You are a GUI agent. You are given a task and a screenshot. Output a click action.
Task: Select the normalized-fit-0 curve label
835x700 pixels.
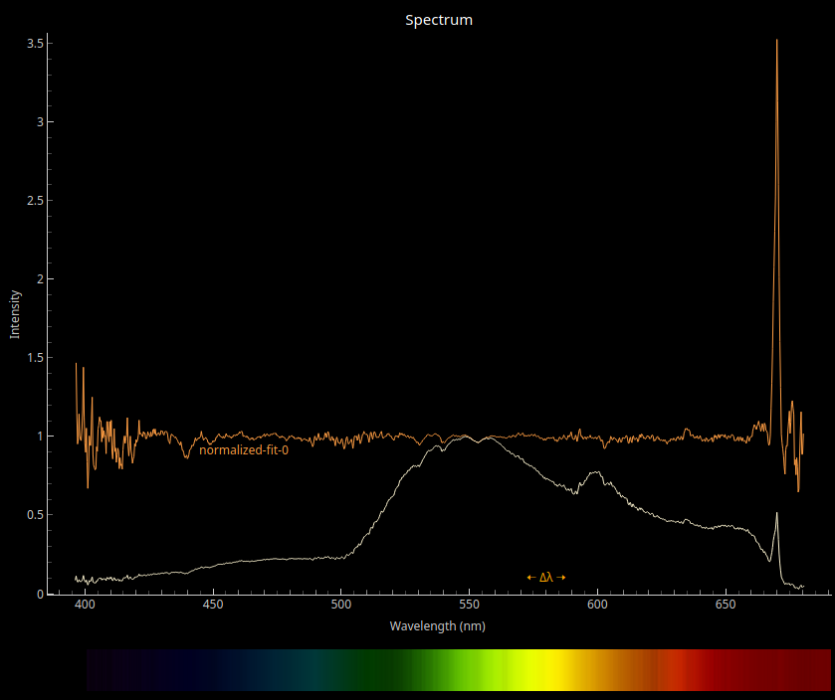click(243, 450)
